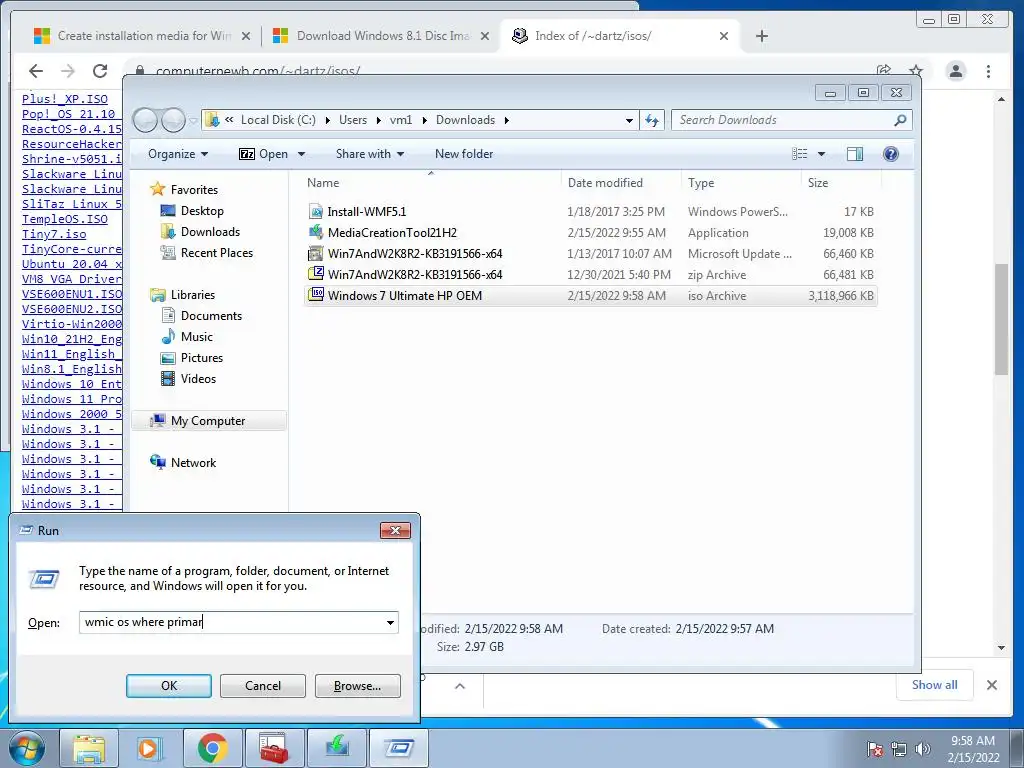
Task: Click the volume speaker tray icon
Action: [923, 749]
